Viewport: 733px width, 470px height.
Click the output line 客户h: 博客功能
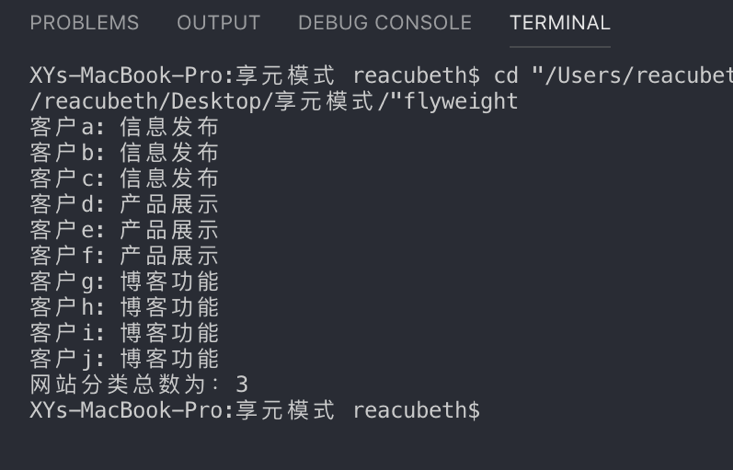[124, 307]
